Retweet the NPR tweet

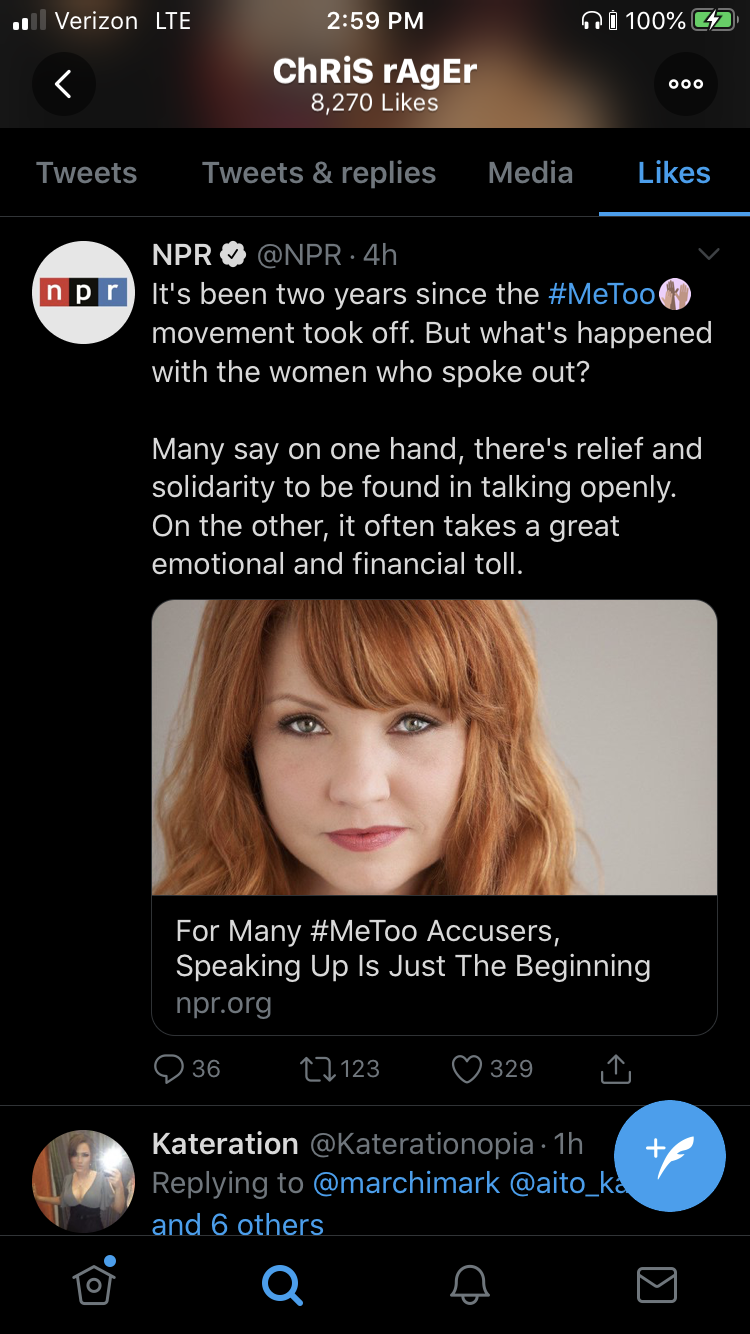click(x=340, y=1069)
